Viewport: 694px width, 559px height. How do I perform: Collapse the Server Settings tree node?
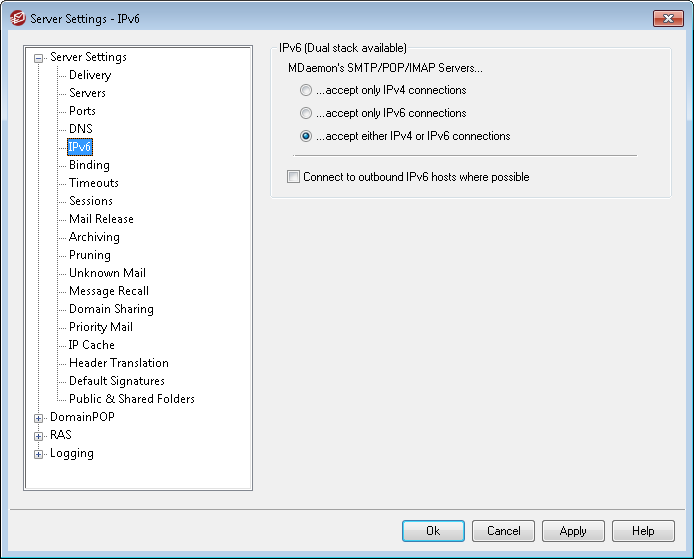[39, 58]
